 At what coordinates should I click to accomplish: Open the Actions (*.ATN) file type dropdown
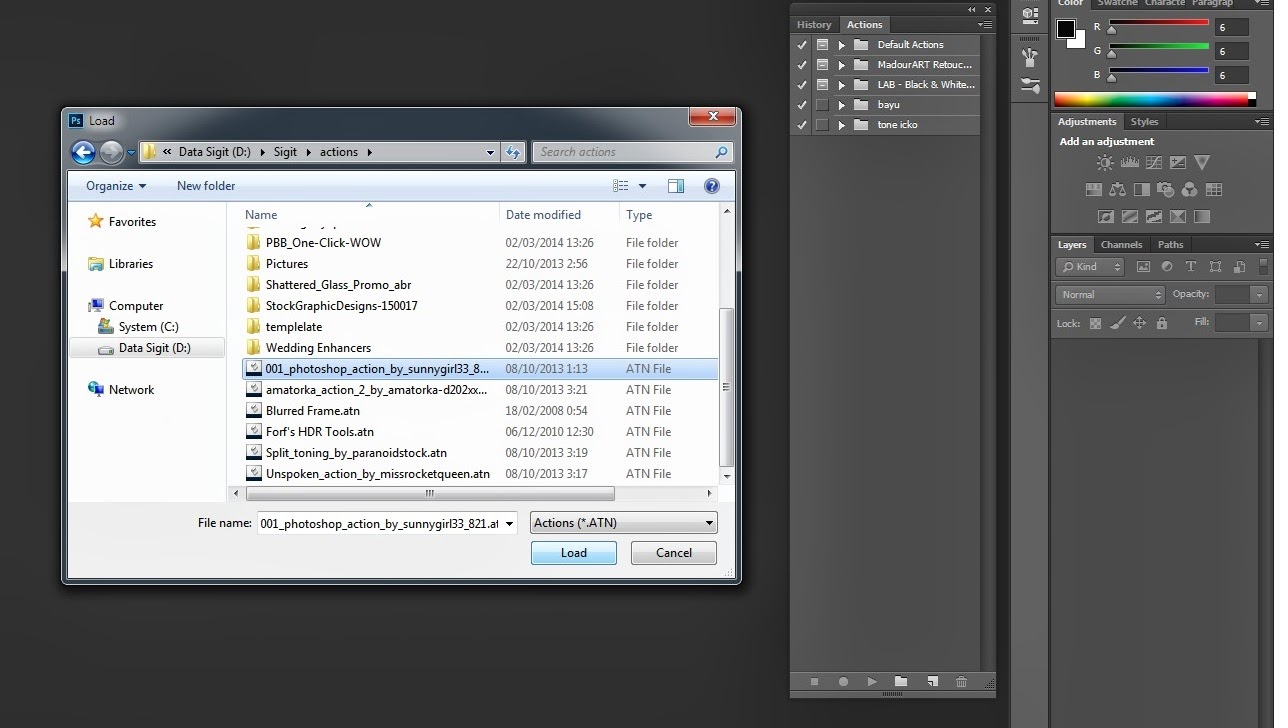tap(707, 522)
